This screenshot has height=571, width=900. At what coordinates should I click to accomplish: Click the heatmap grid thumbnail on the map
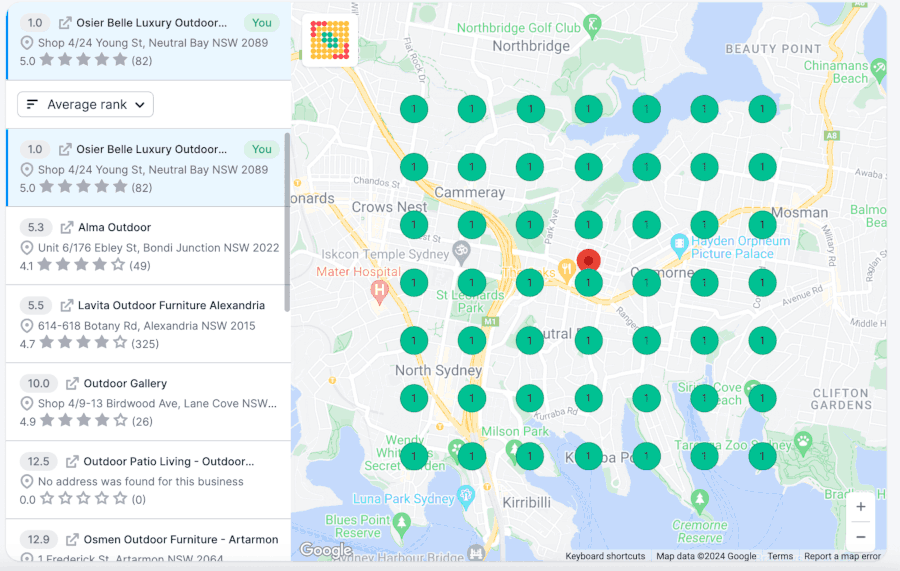pos(330,40)
